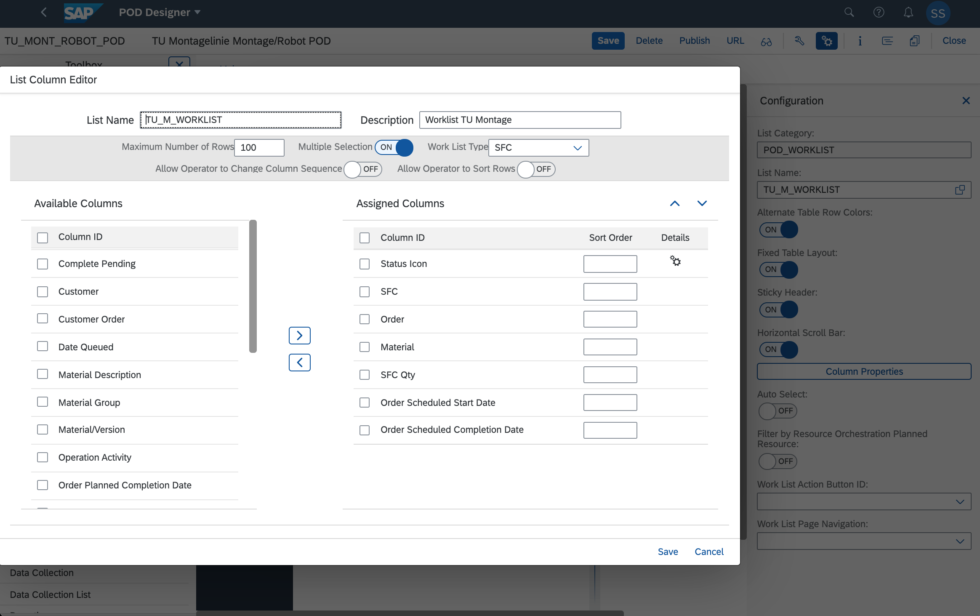Open the search icon in the header

(848, 13)
